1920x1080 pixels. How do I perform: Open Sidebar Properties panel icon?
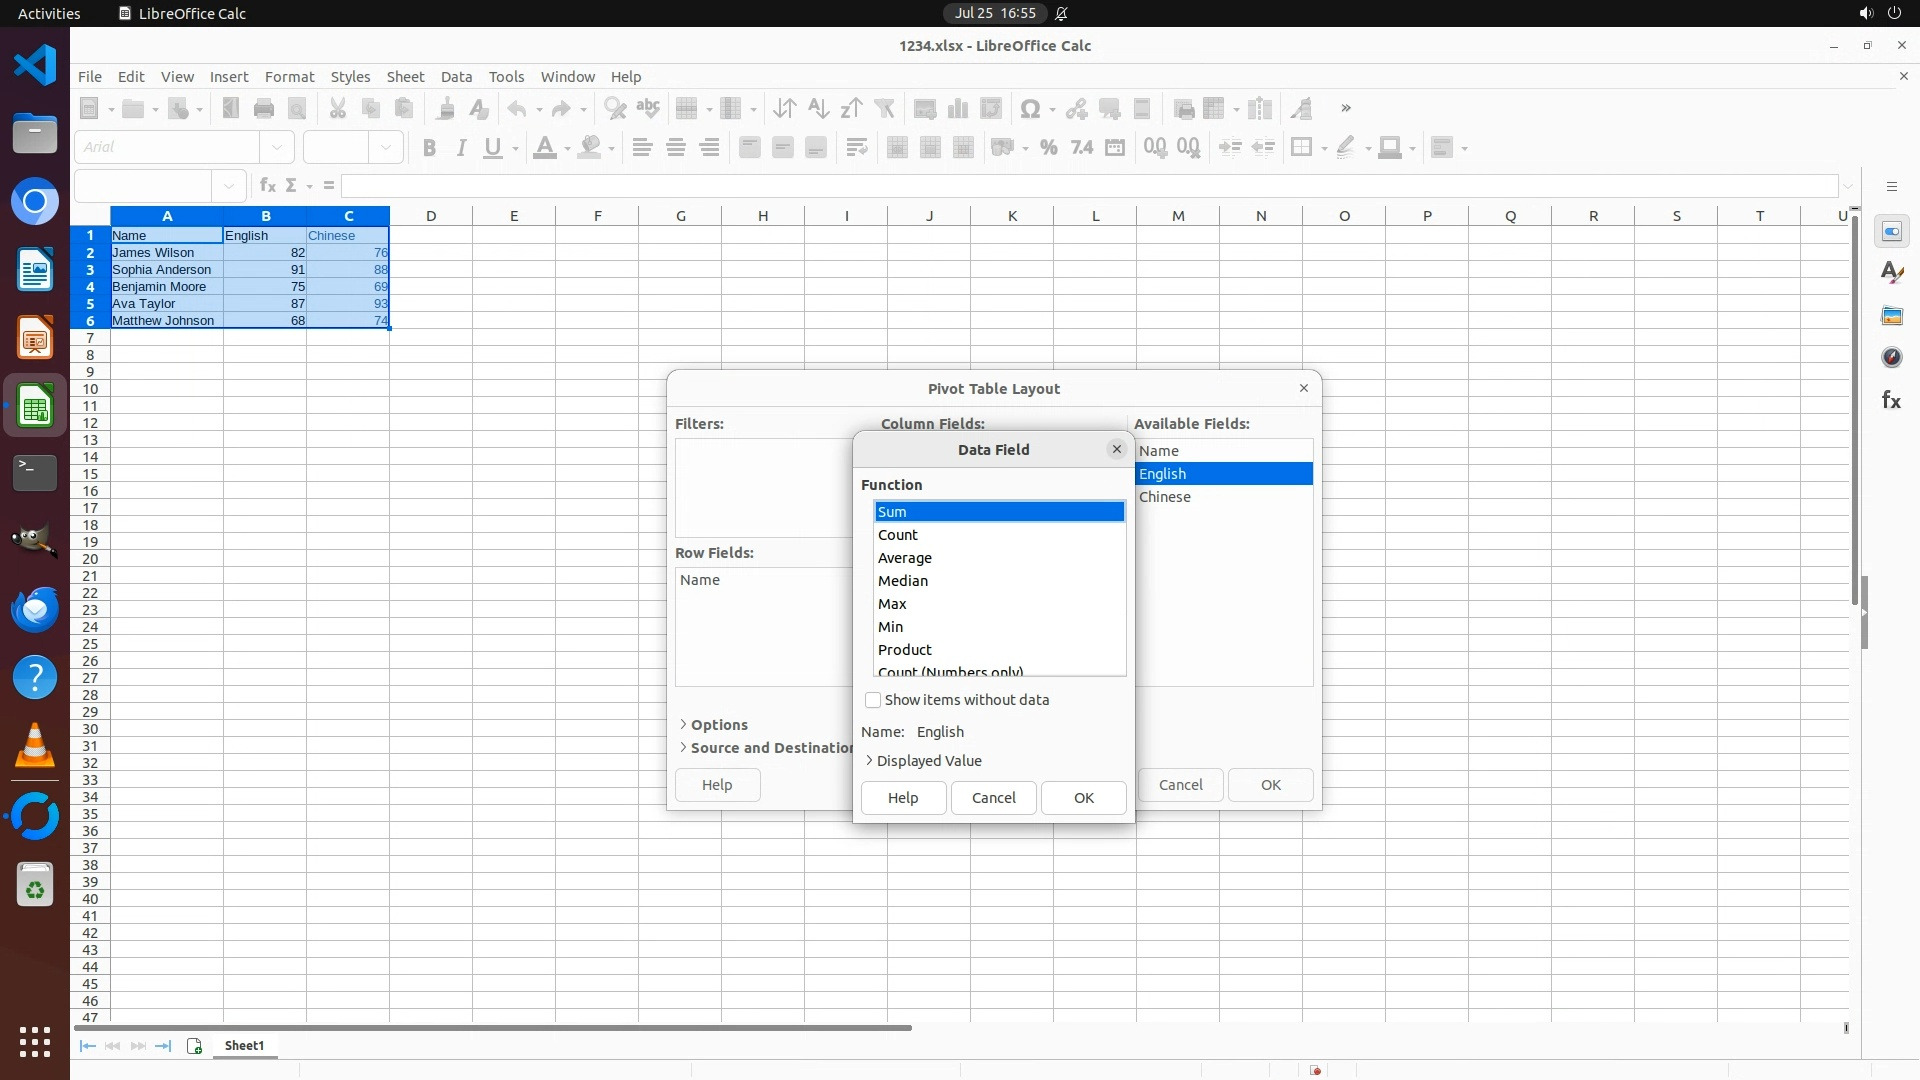[1891, 232]
